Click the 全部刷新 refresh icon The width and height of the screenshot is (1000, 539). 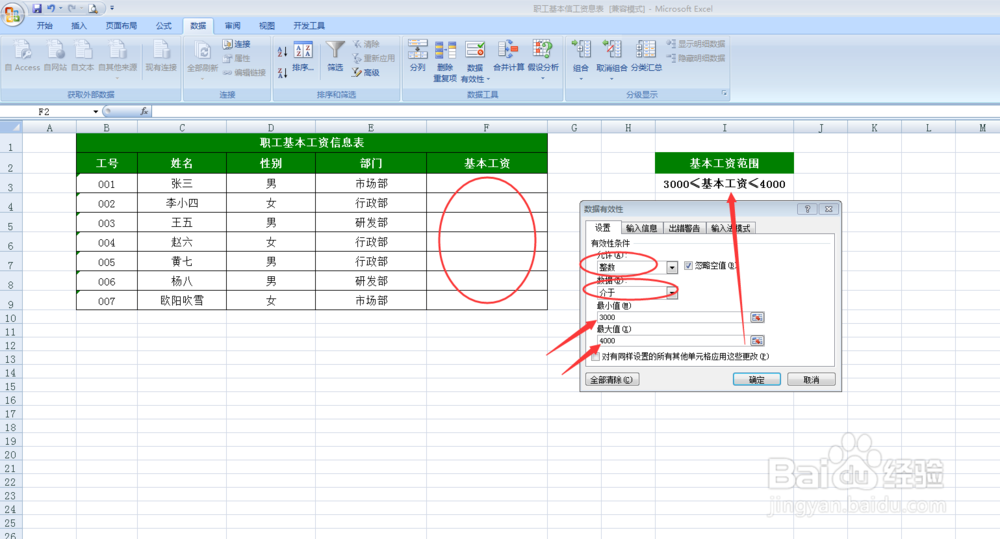click(x=202, y=51)
